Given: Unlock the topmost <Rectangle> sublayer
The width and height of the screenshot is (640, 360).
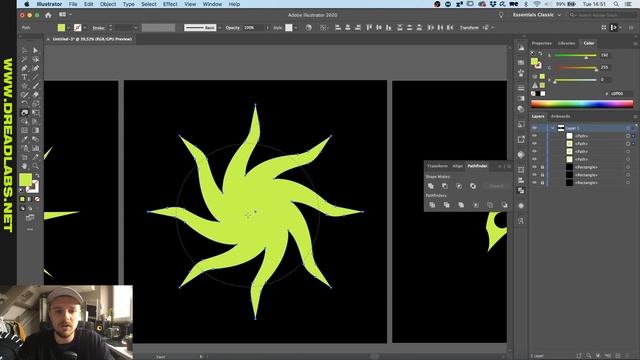Looking at the screenshot, I should [x=542, y=167].
